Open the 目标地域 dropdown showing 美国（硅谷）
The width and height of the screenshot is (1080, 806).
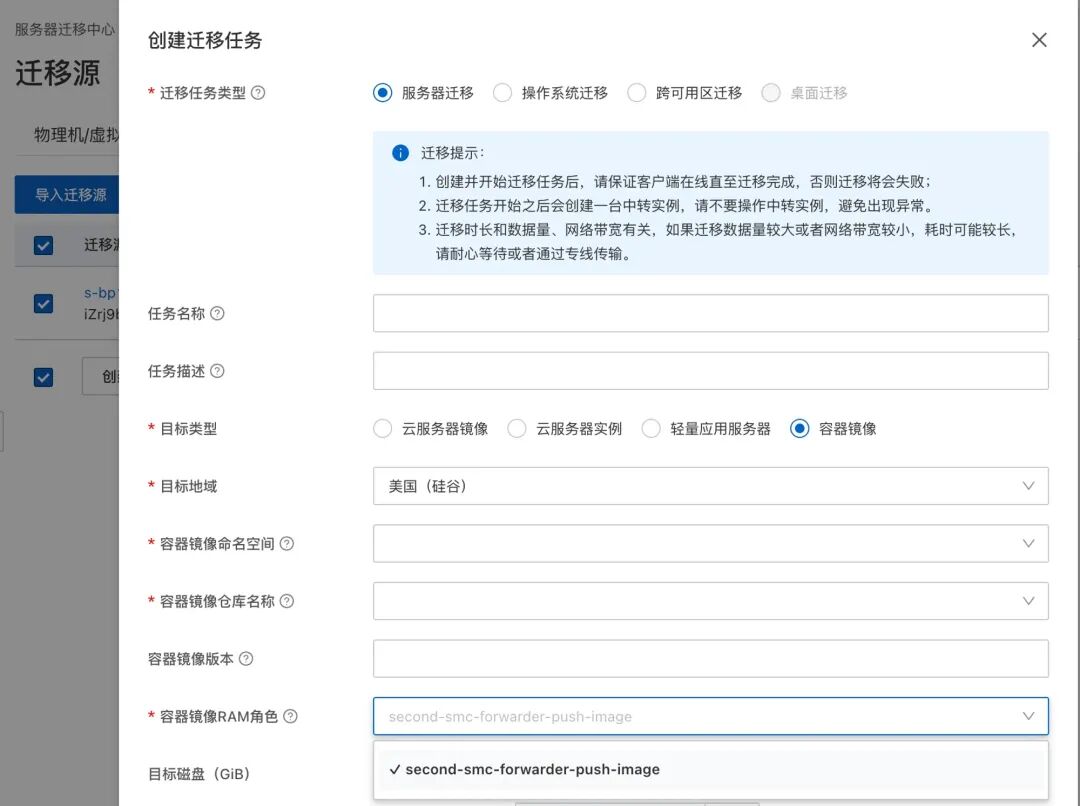click(x=711, y=486)
